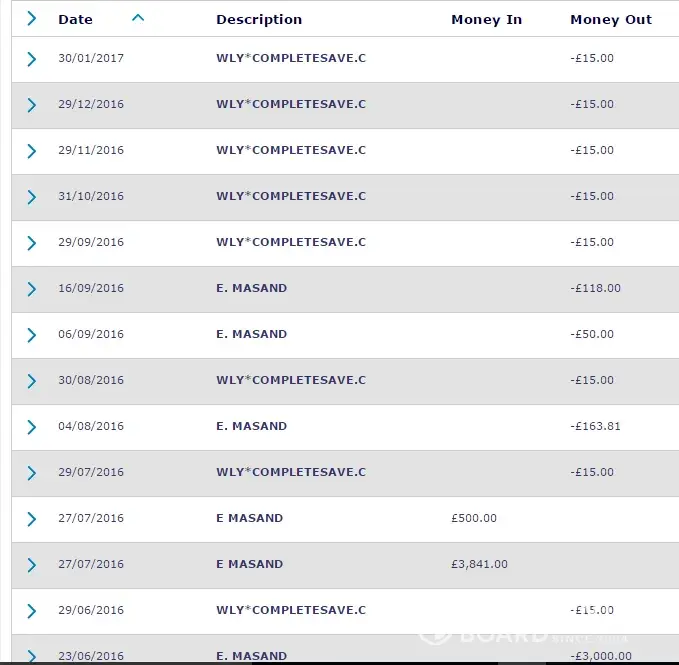The height and width of the screenshot is (665, 679).
Task: Click the header row expand chevron
Action: 32,18
